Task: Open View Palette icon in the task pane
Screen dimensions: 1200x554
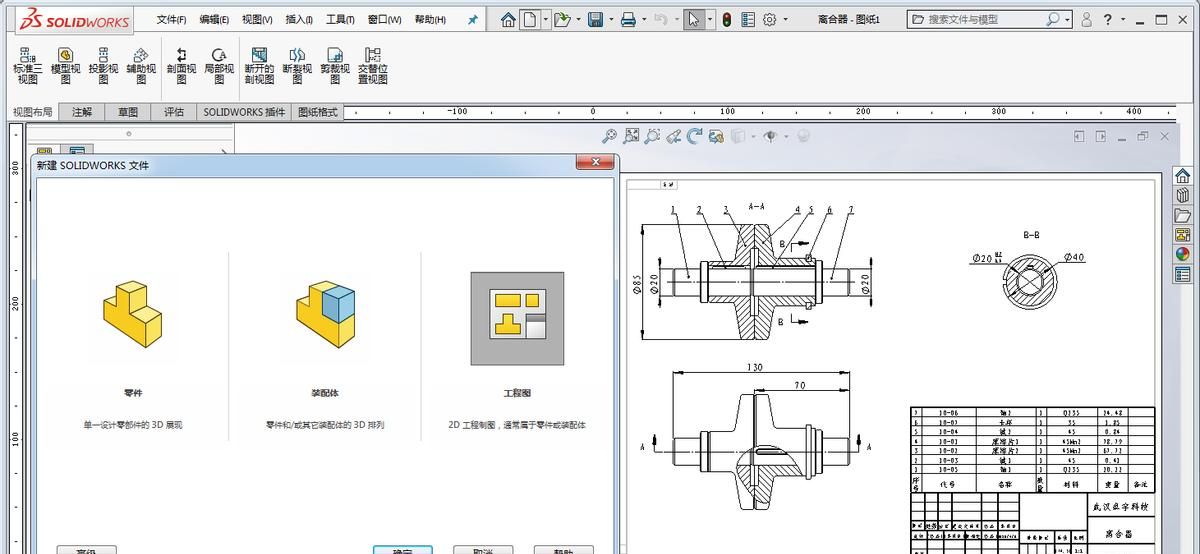Action: point(1183,234)
